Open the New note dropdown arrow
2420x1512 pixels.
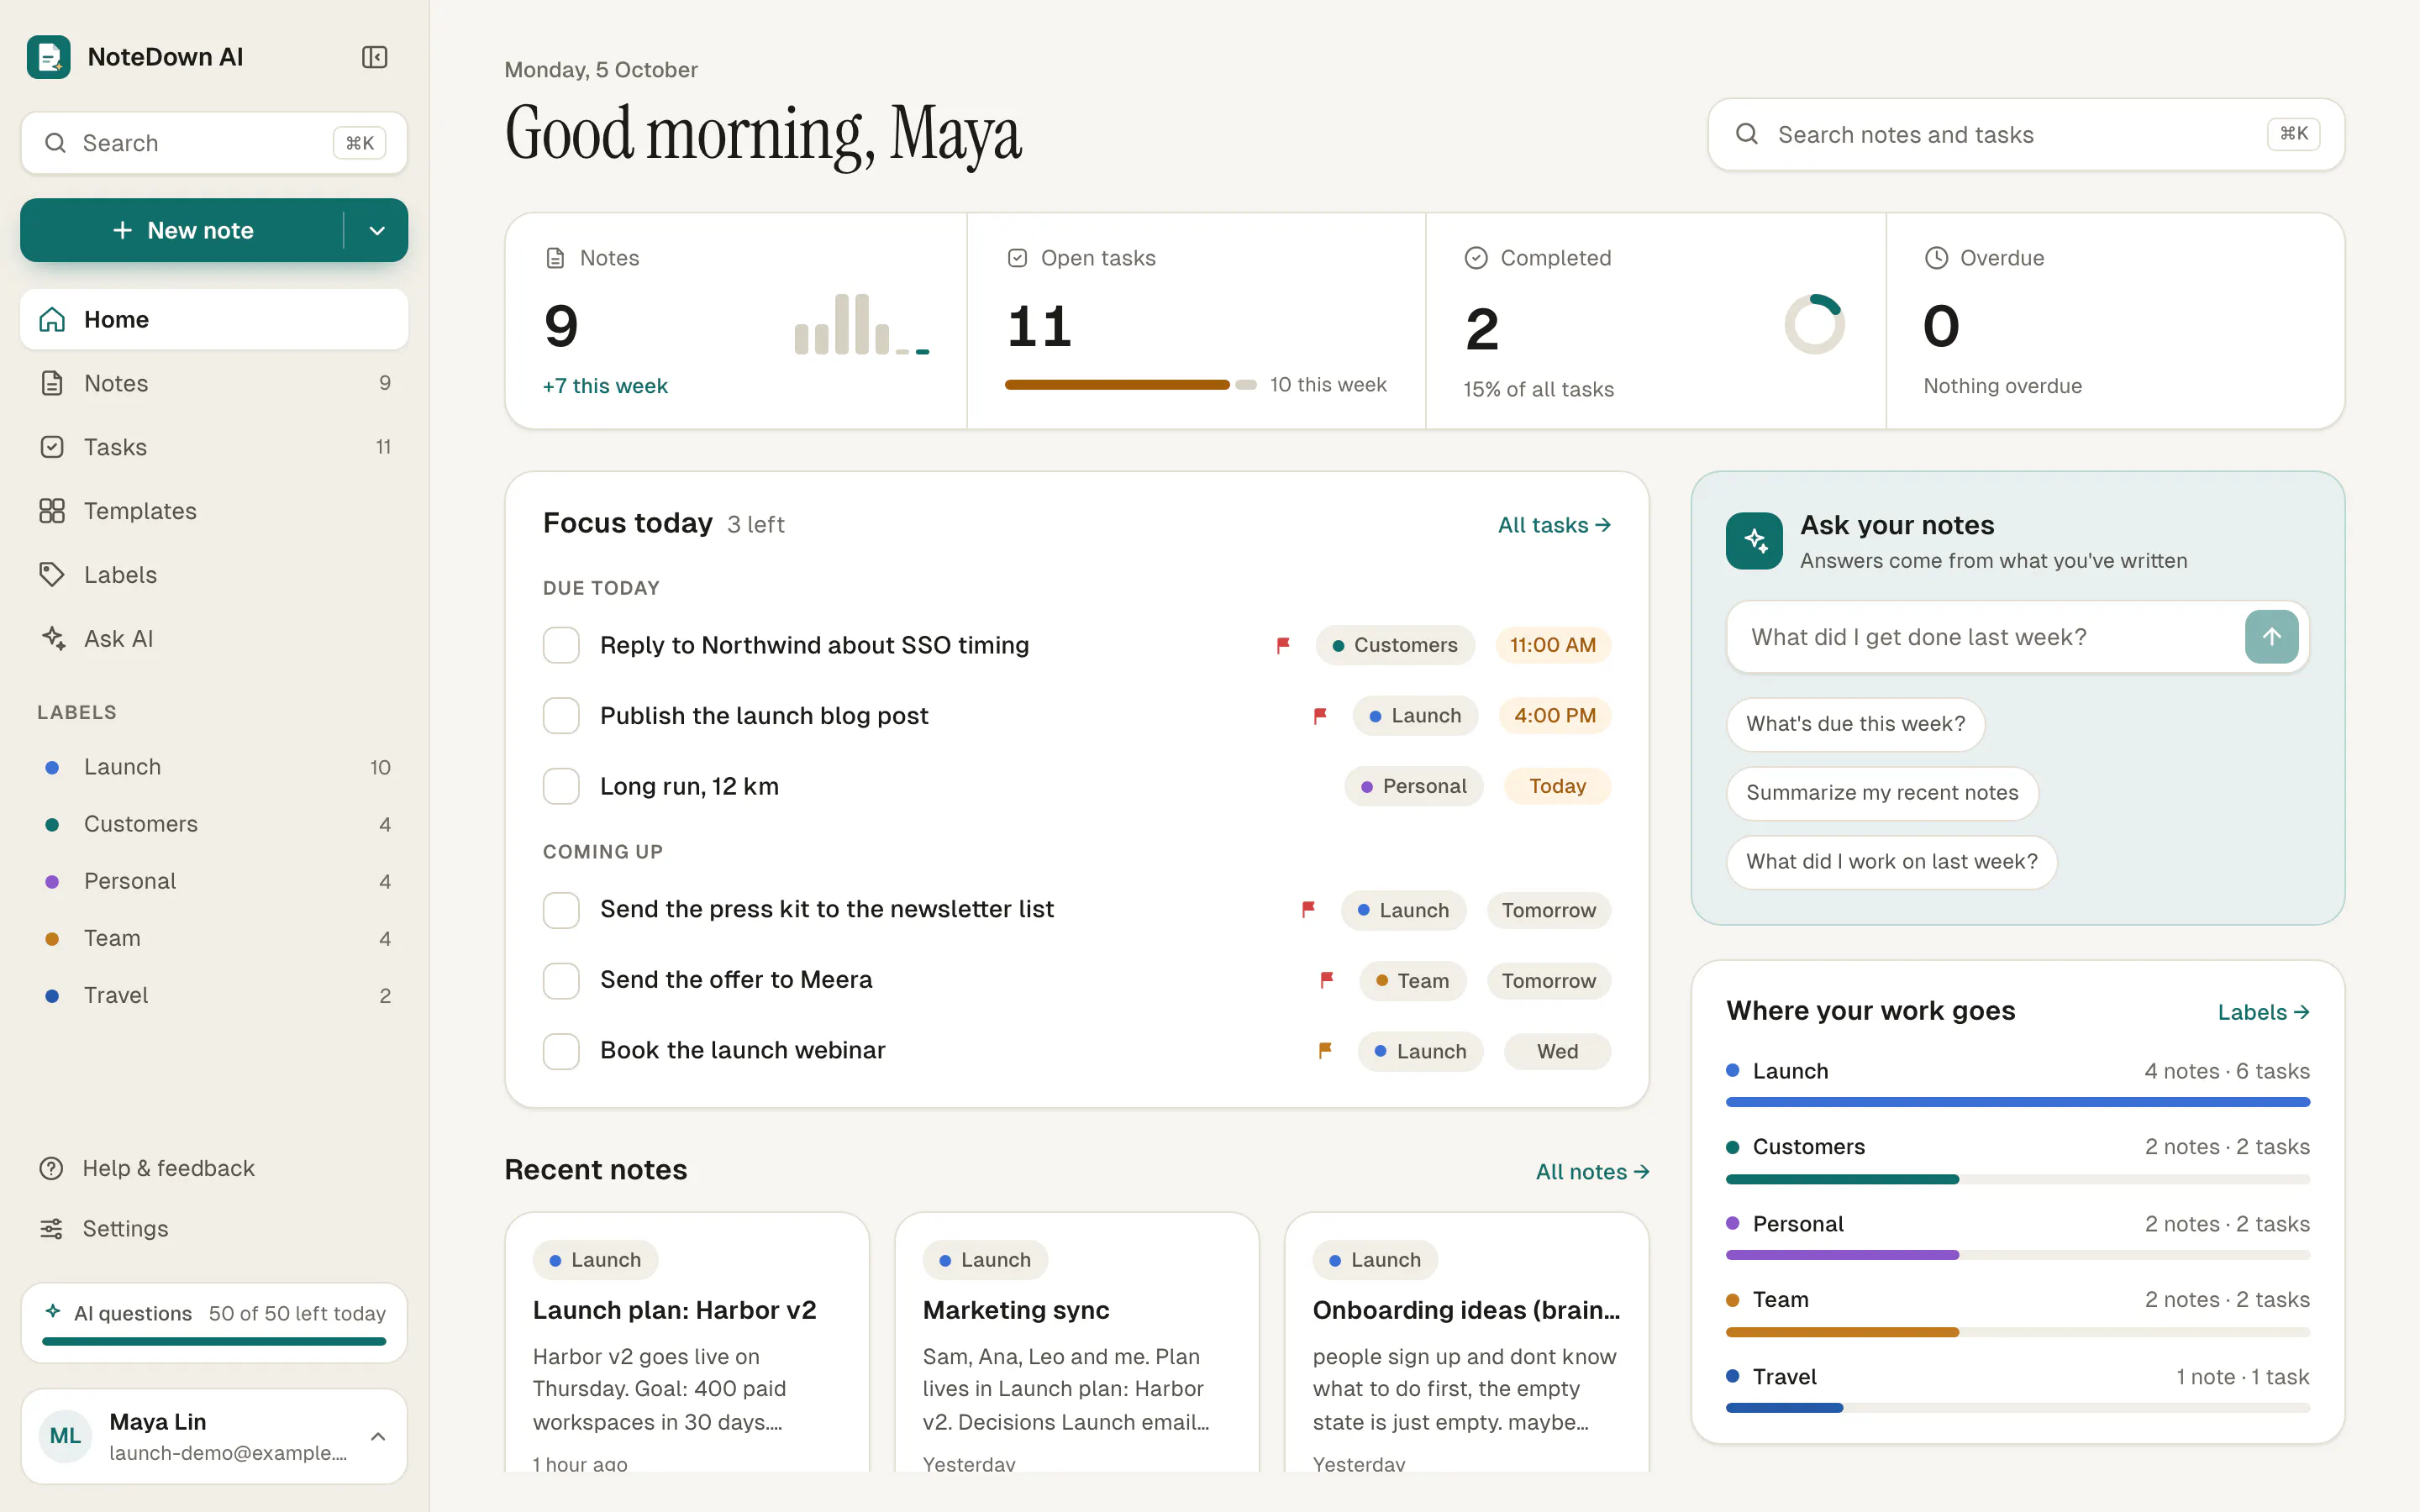pos(377,230)
